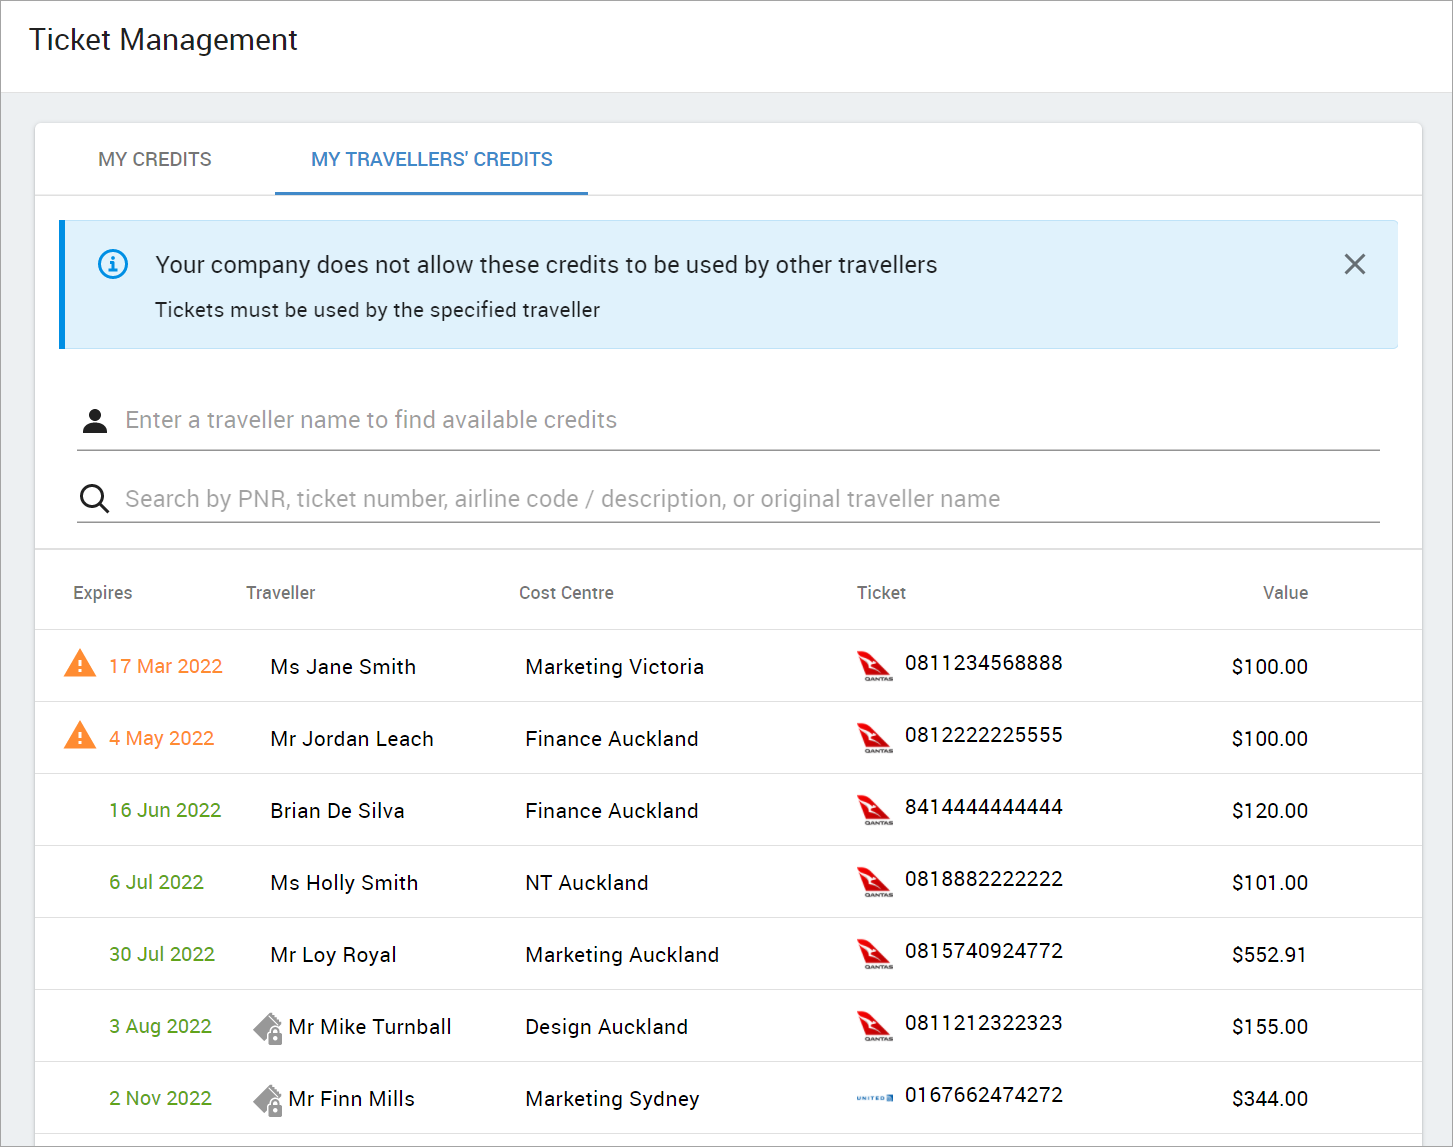The width and height of the screenshot is (1453, 1147).
Task: Select ticket number 0811234568888
Action: 984,663
